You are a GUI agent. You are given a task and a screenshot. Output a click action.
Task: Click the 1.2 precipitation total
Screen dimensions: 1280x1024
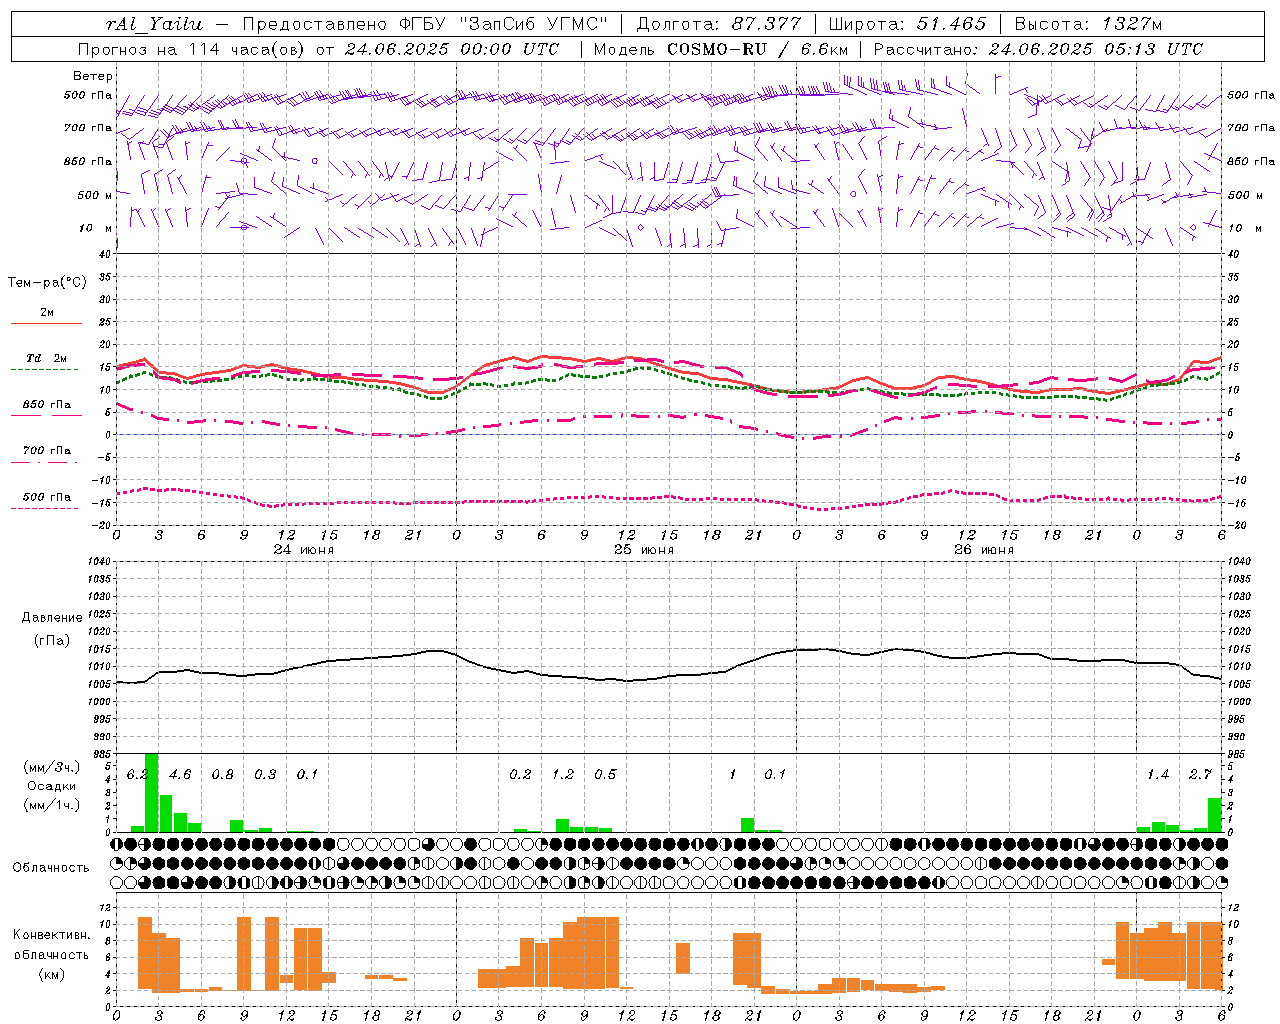click(x=563, y=774)
